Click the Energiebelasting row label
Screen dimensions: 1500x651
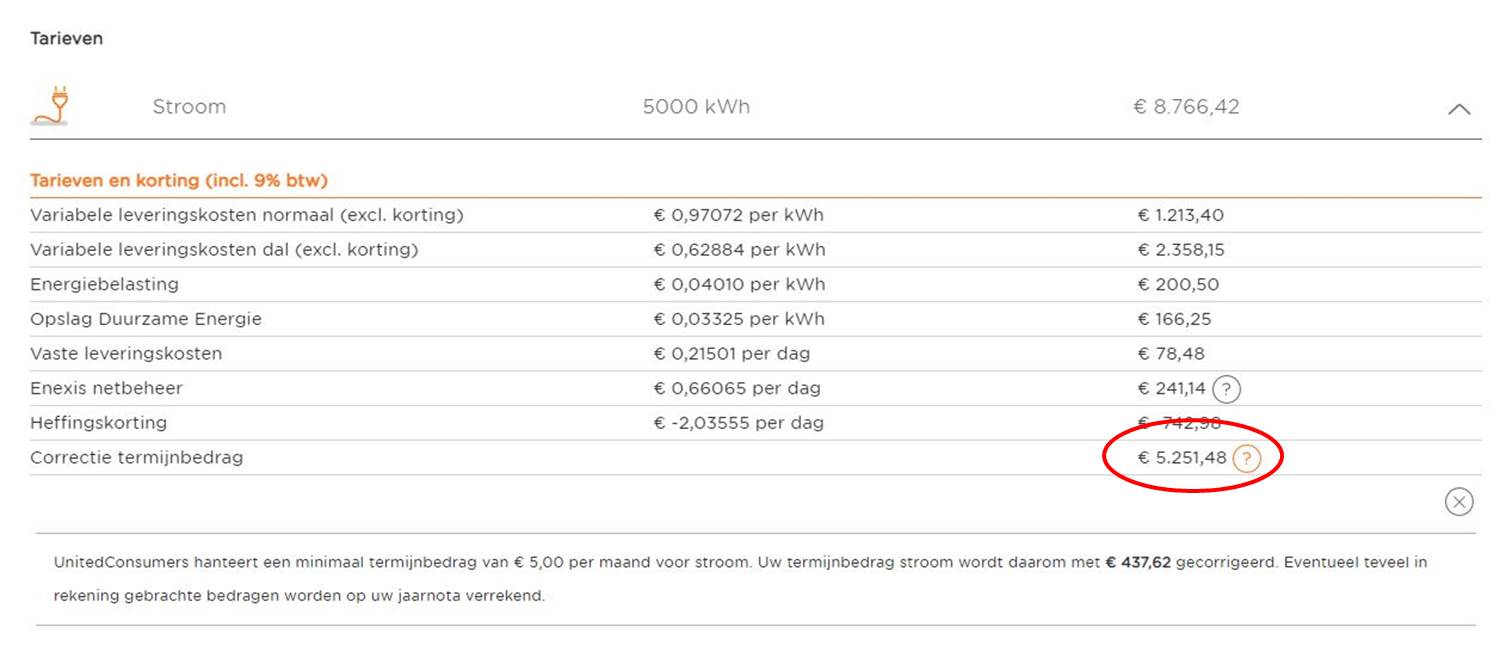coord(104,284)
